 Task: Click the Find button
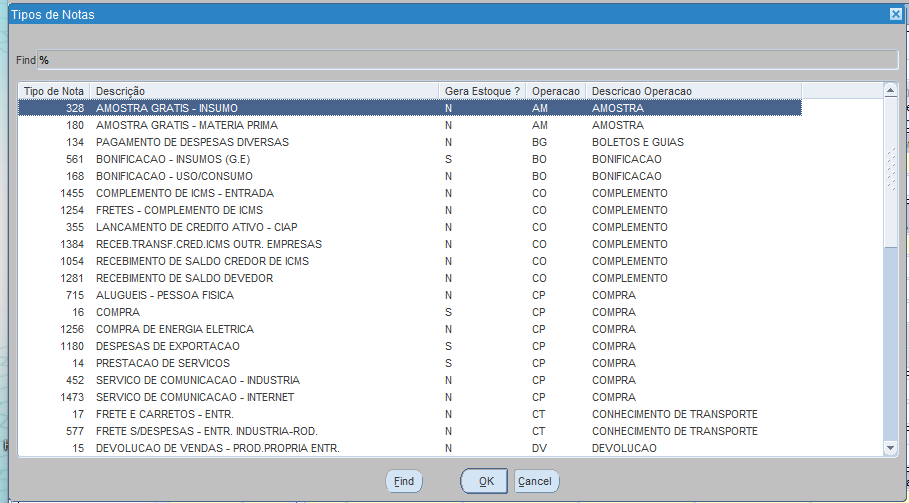point(404,481)
